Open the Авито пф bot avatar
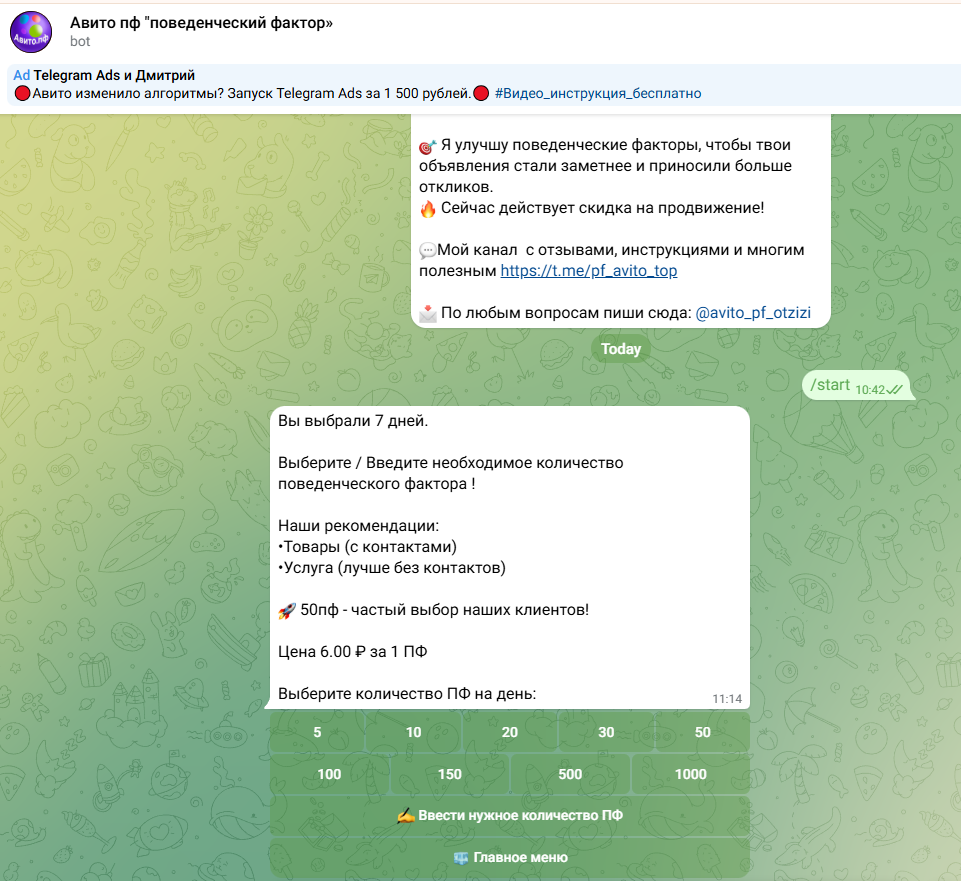This screenshot has width=961, height=881. (31, 31)
